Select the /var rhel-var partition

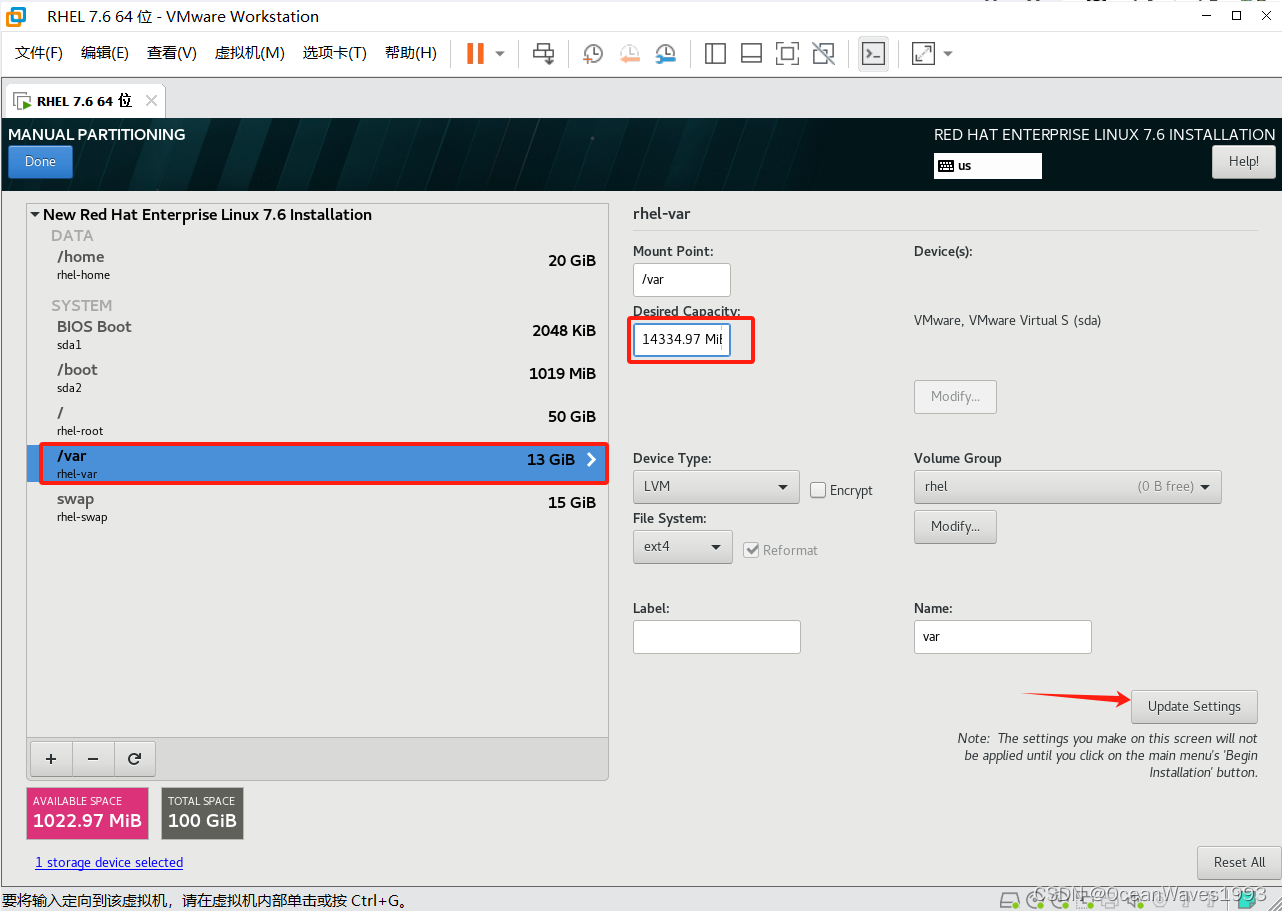coord(317,464)
